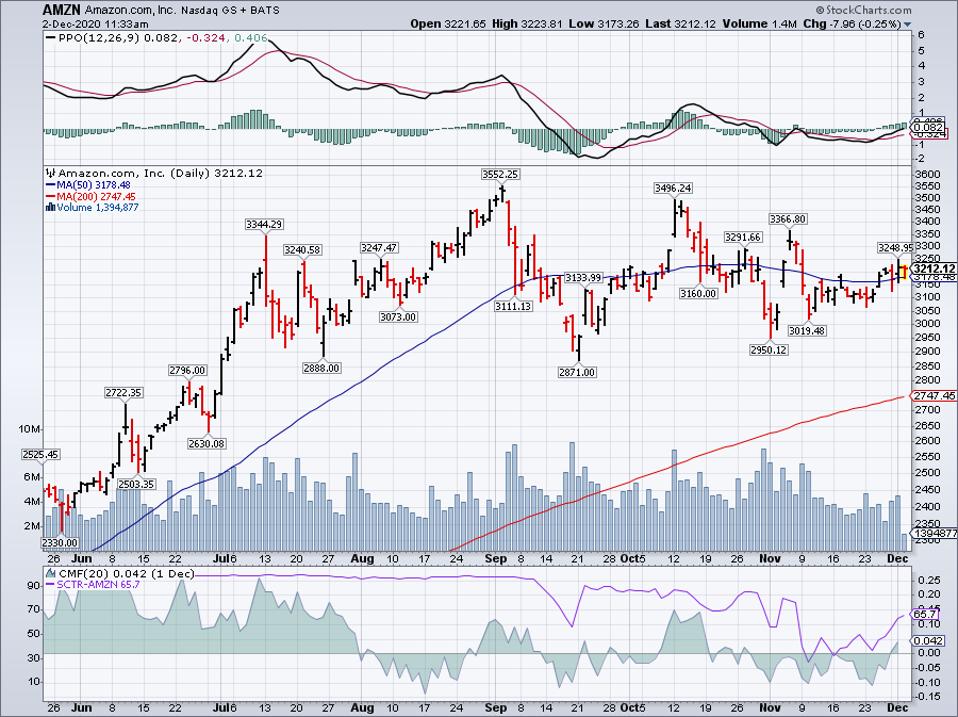Click the 3133.99 price label
The width and height of the screenshot is (958, 717).
tap(583, 278)
